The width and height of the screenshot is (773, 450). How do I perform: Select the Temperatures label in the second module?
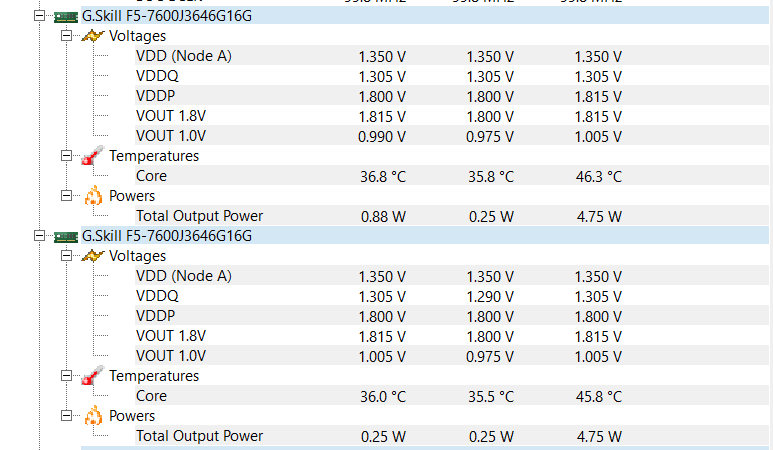coord(154,376)
